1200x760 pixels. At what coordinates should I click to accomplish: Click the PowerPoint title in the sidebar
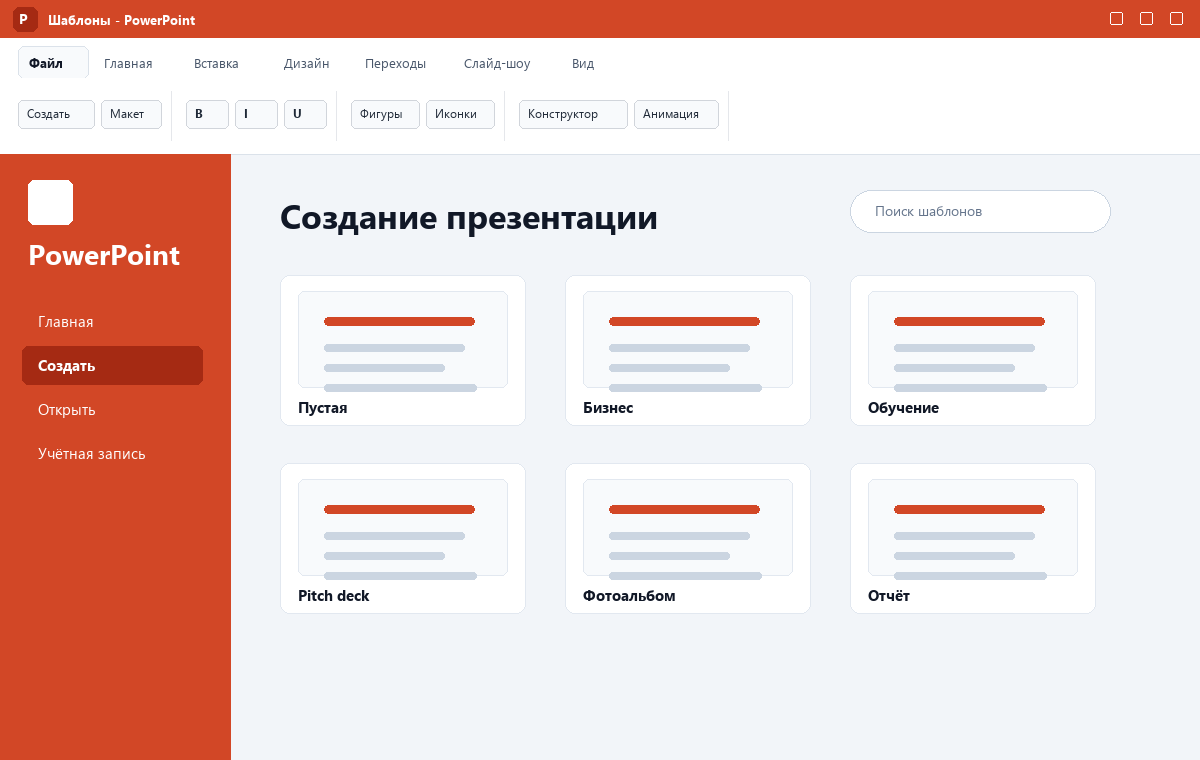(x=104, y=255)
